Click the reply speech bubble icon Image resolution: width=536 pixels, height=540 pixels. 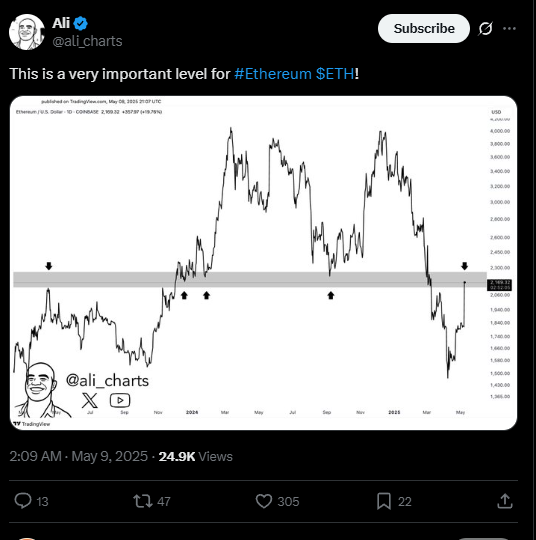tap(23, 501)
